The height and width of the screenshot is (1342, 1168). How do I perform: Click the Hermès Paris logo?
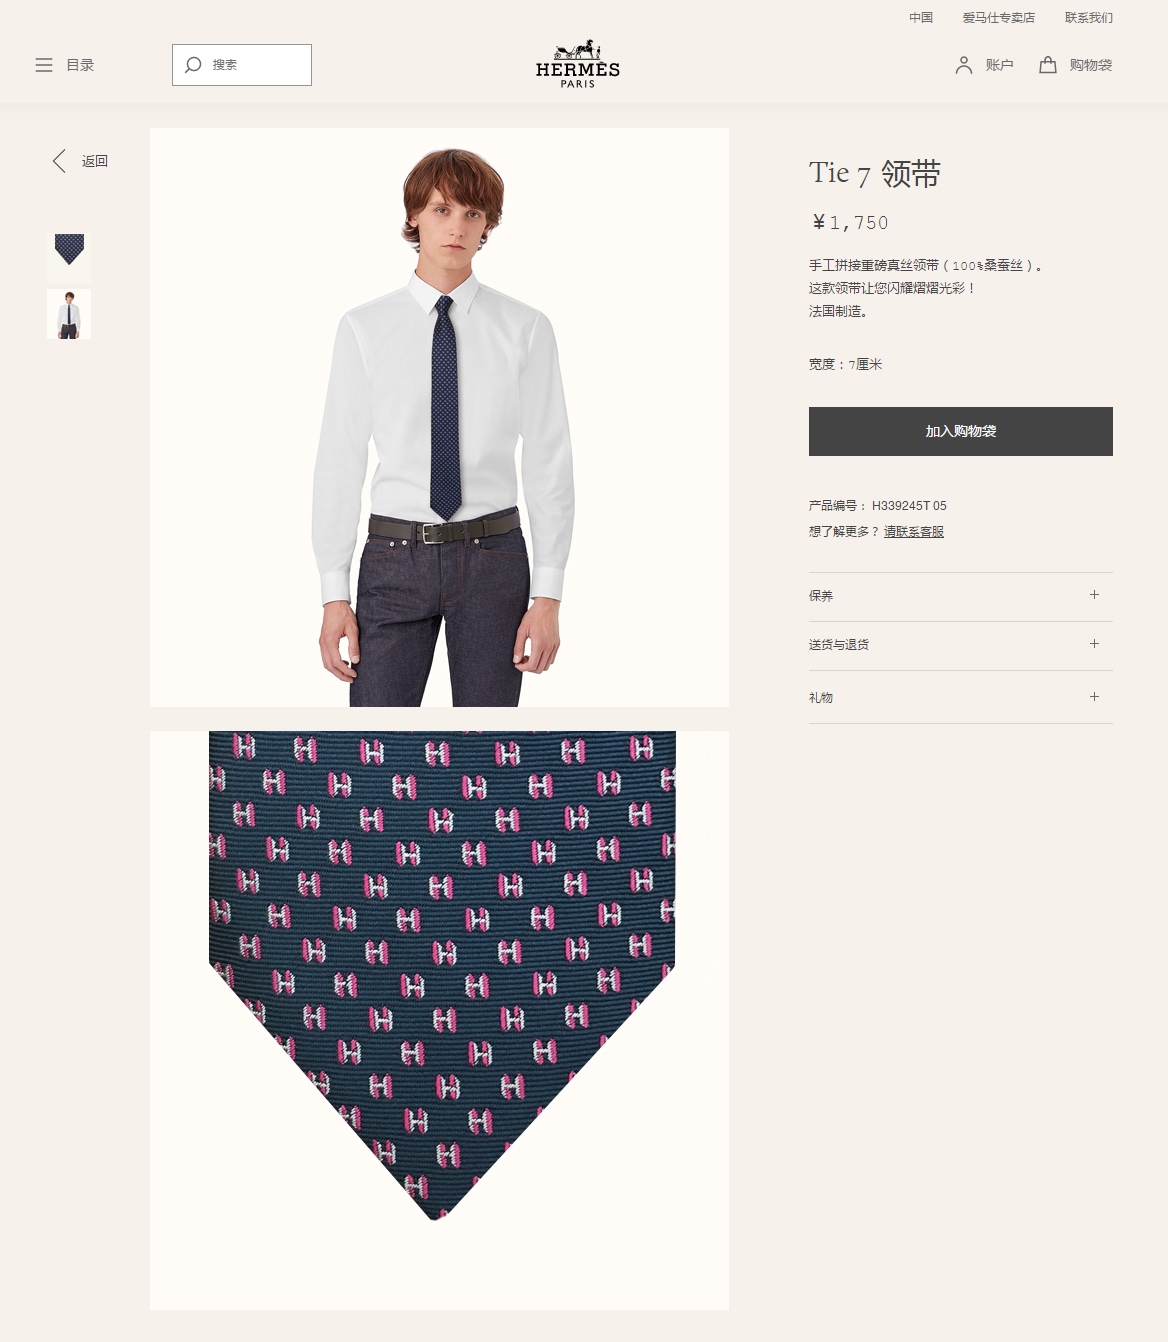(578, 64)
